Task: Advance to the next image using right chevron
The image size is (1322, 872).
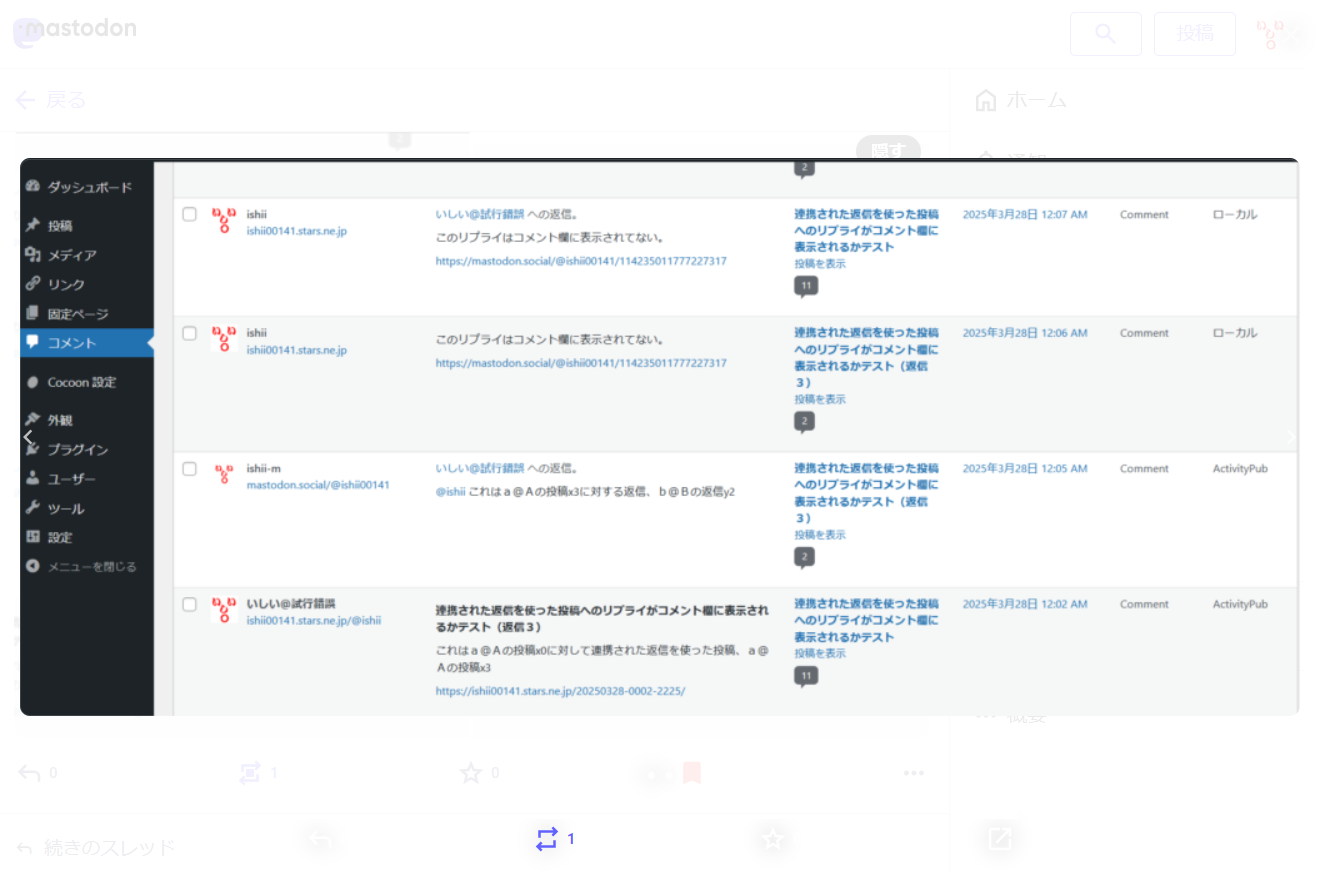Action: coord(1292,437)
